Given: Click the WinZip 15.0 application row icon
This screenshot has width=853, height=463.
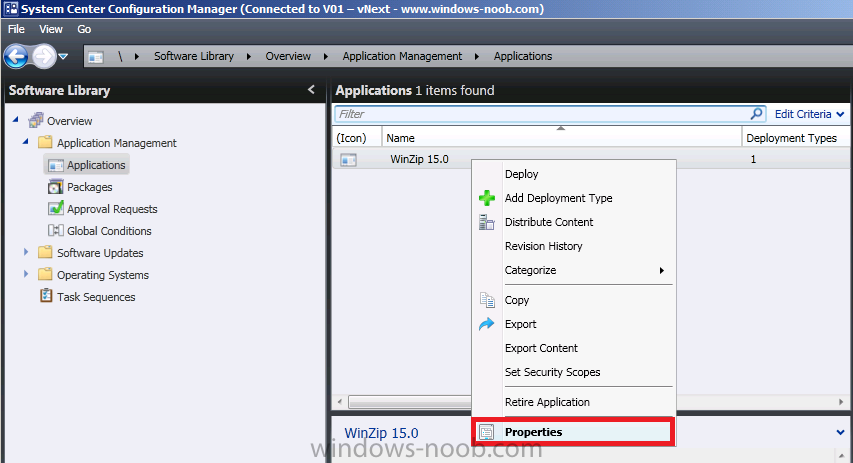Looking at the screenshot, I should 348,160.
